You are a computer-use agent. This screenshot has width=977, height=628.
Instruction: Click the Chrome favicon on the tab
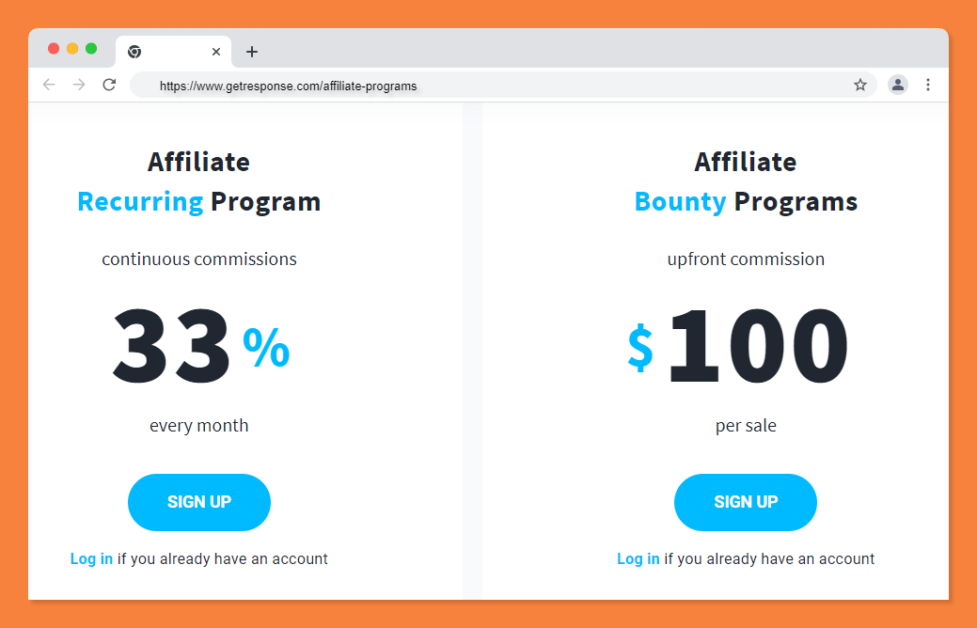click(x=134, y=52)
